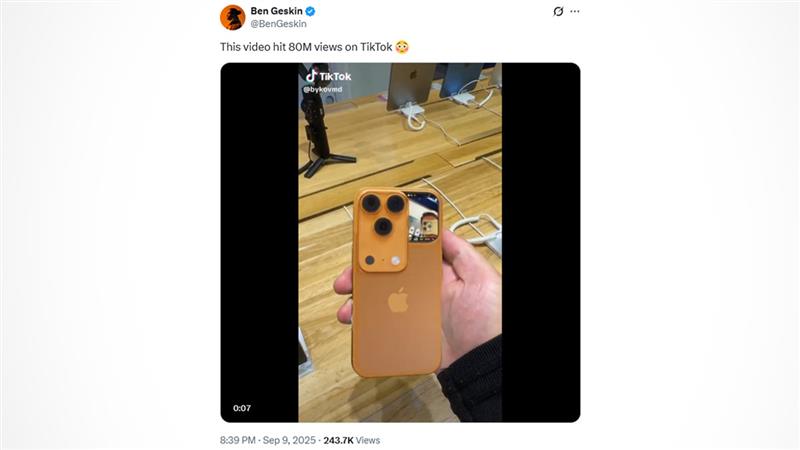Click the small screen on the phone's back
Image resolution: width=800 pixels, height=450 pixels.
tap(423, 216)
